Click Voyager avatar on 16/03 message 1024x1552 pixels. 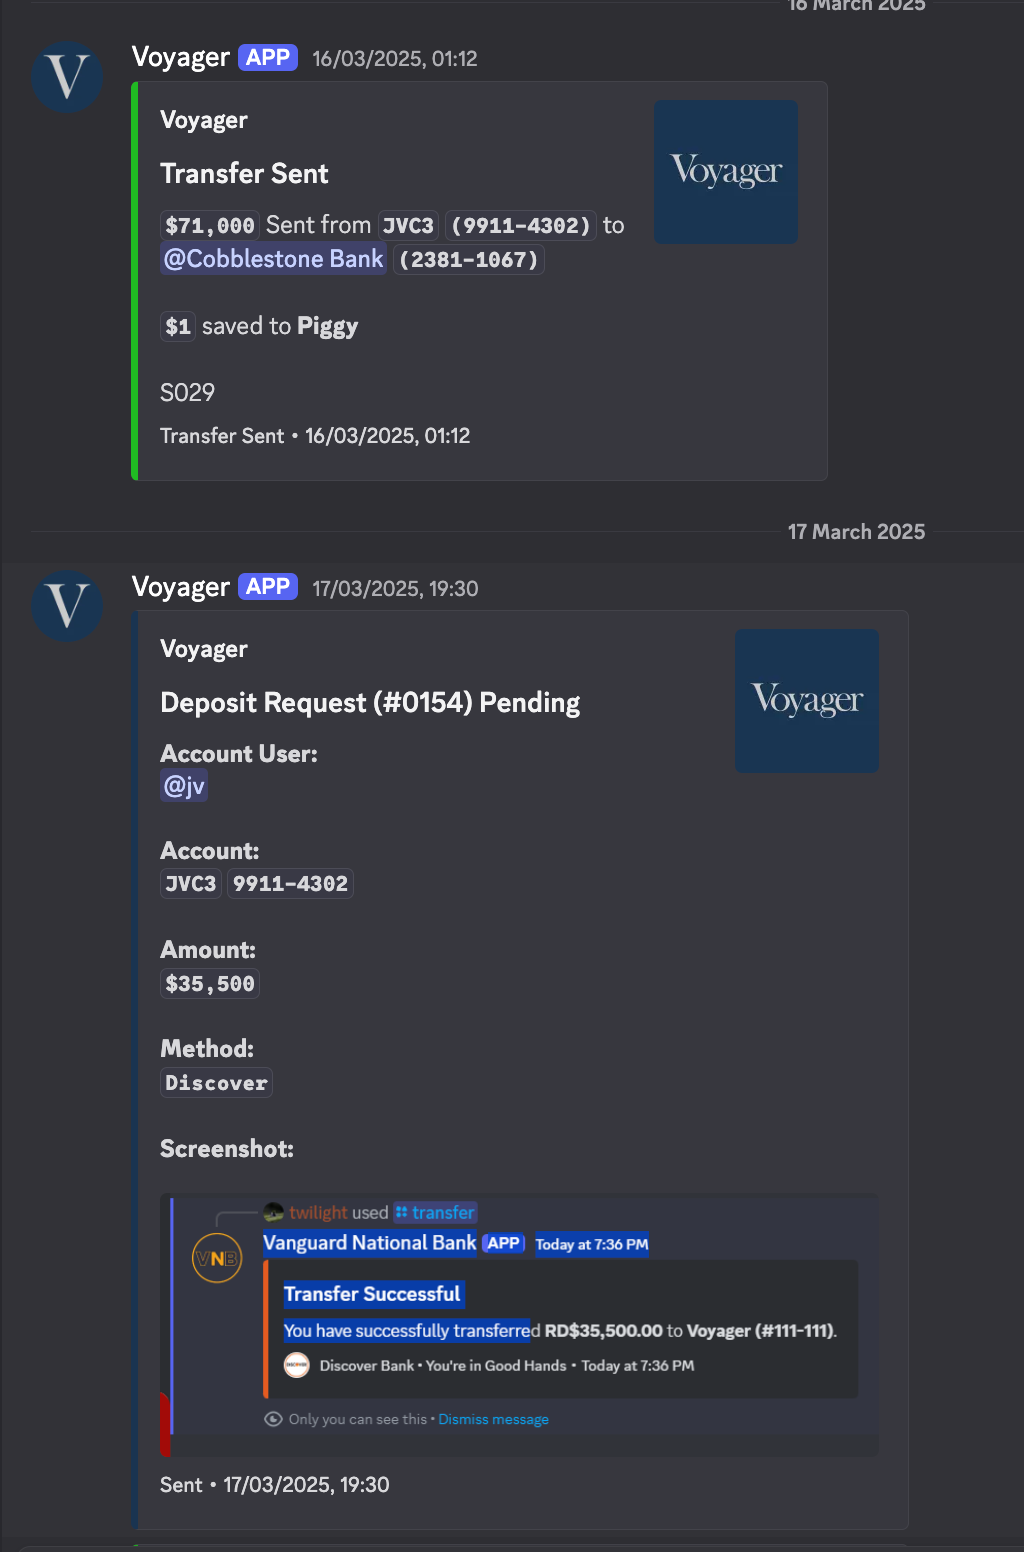tap(67, 77)
